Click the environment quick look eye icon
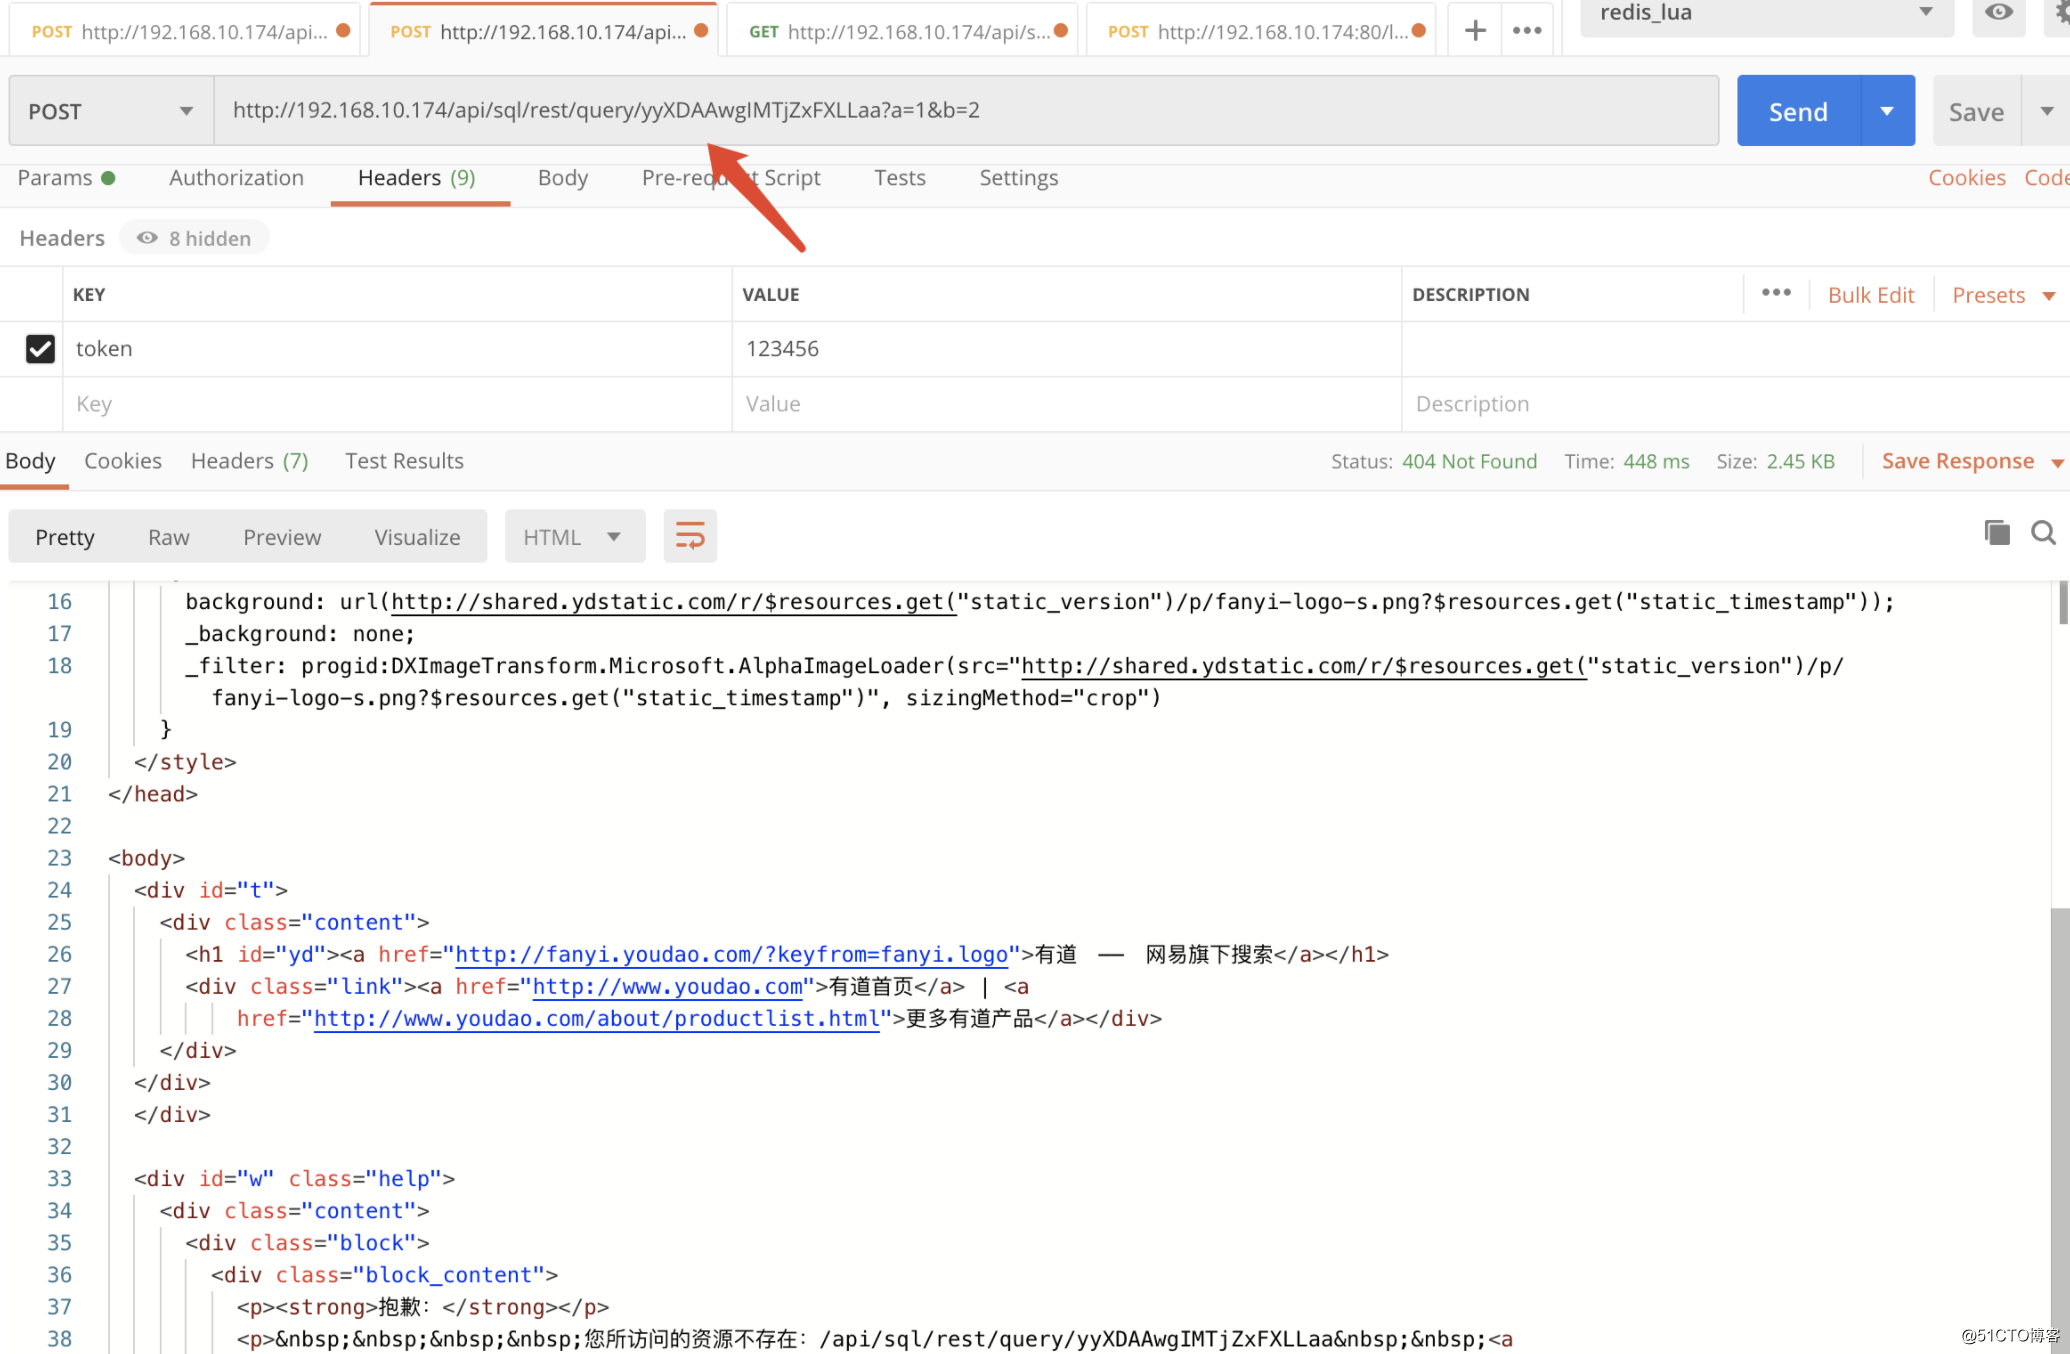The height and width of the screenshot is (1354, 2070). [x=1998, y=13]
